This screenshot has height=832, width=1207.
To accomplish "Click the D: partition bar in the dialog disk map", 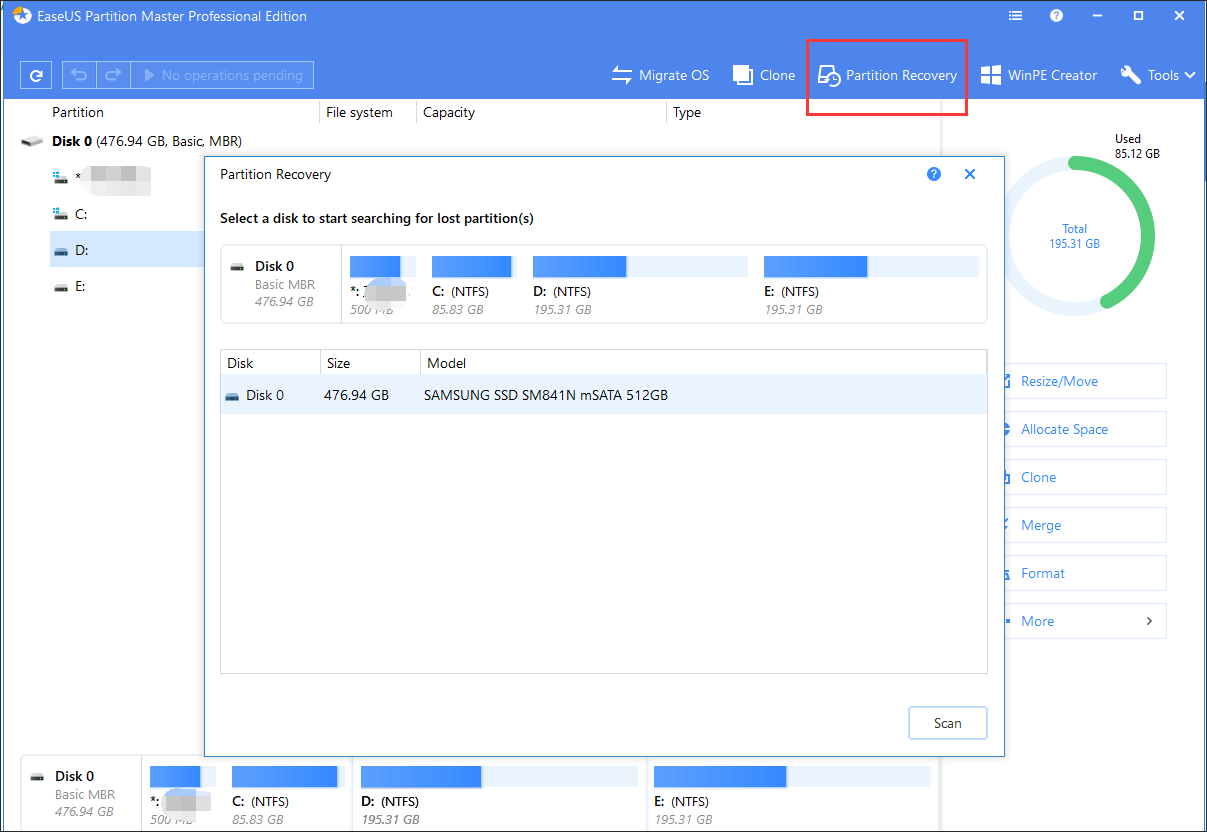I will point(639,267).
